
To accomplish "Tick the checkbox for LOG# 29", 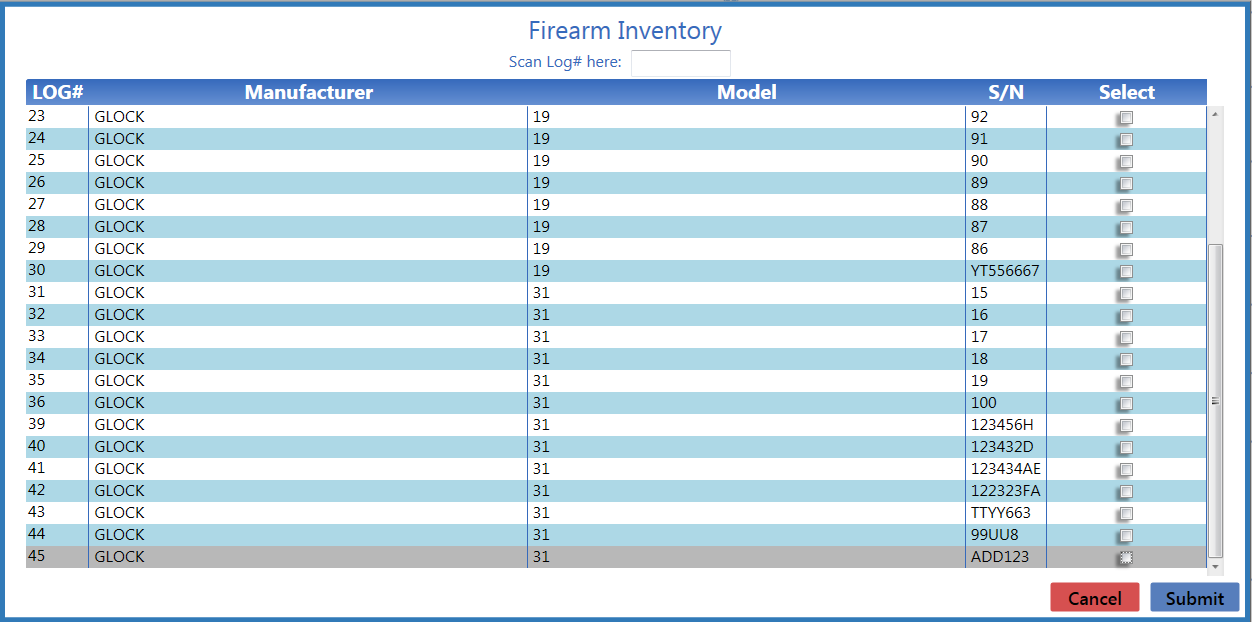I will 1126,250.
